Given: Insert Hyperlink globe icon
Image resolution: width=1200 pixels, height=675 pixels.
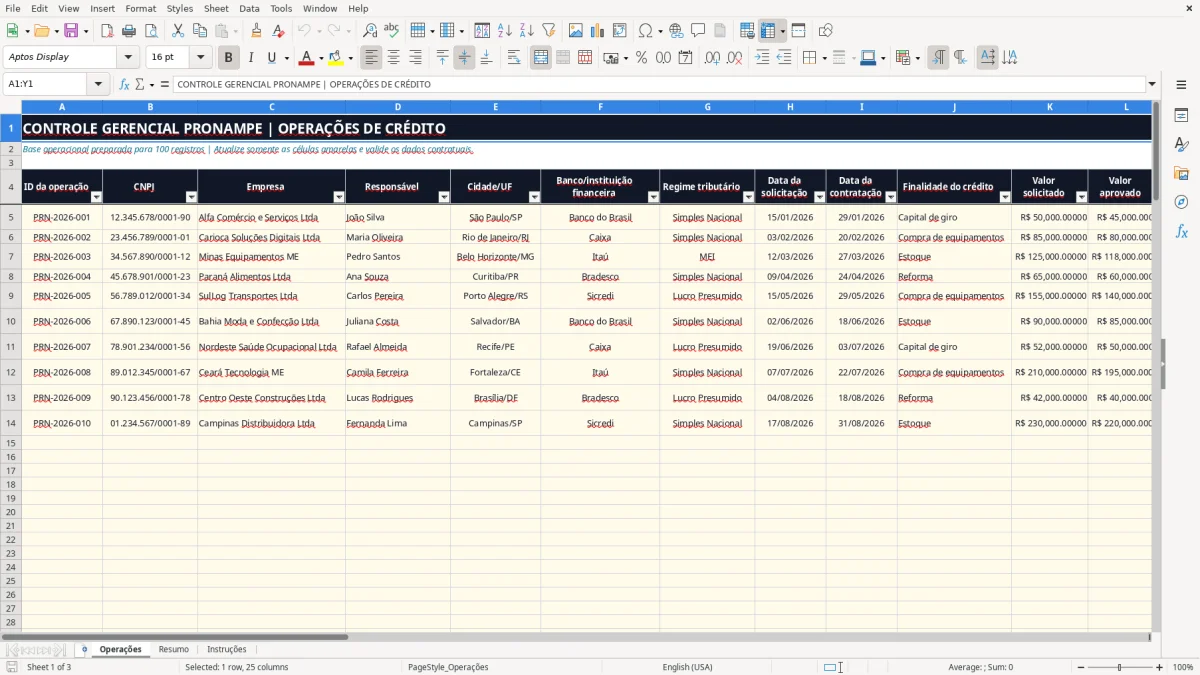Looking at the screenshot, I should tap(676, 31).
